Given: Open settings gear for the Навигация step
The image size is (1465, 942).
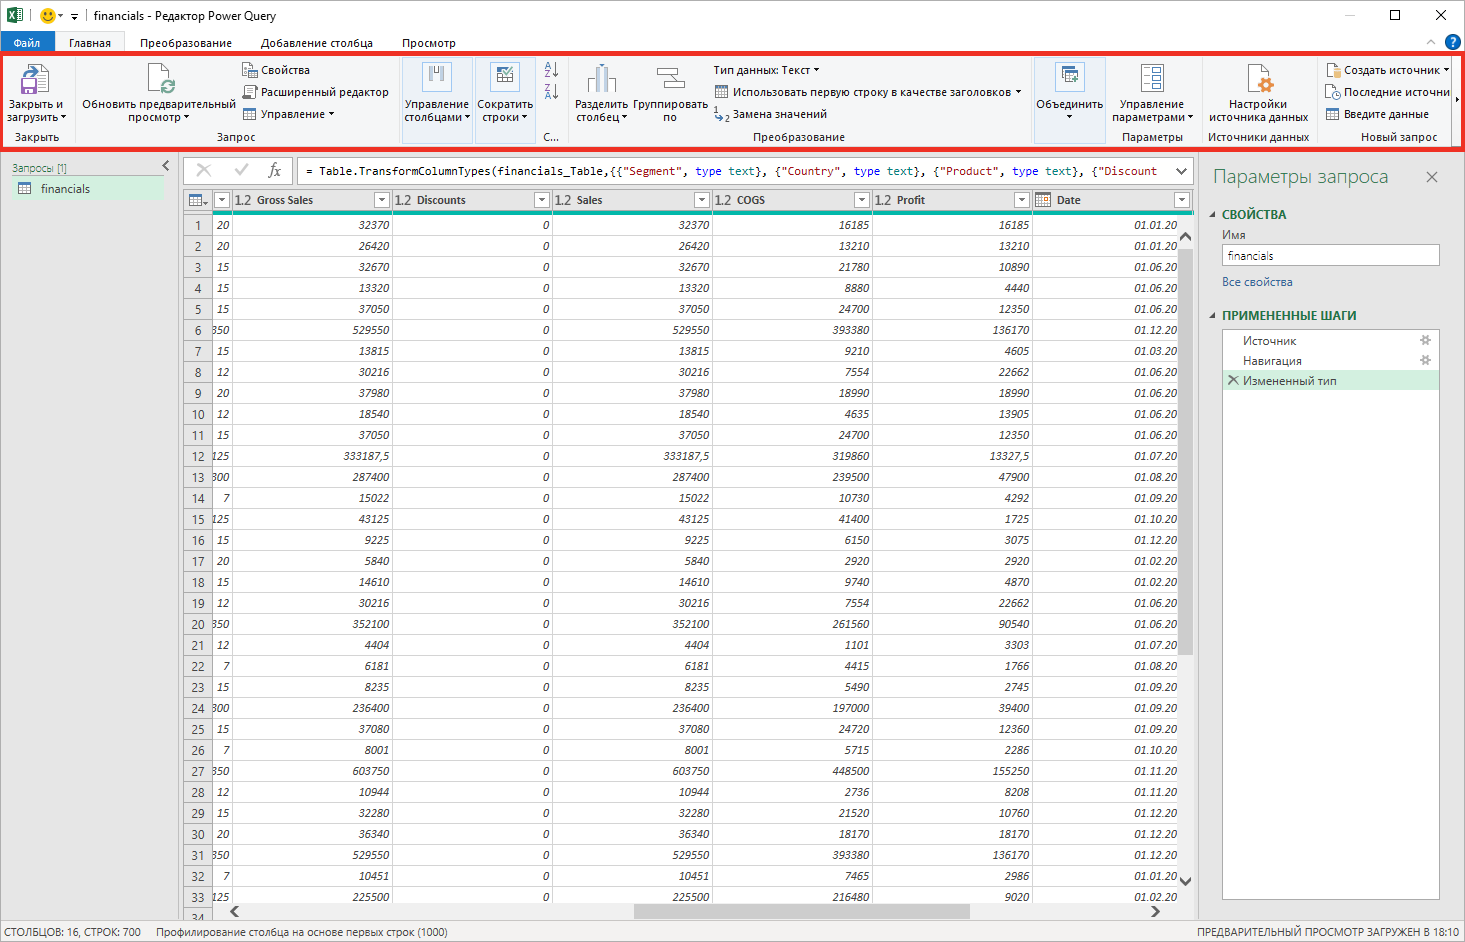Looking at the screenshot, I should coord(1426,361).
